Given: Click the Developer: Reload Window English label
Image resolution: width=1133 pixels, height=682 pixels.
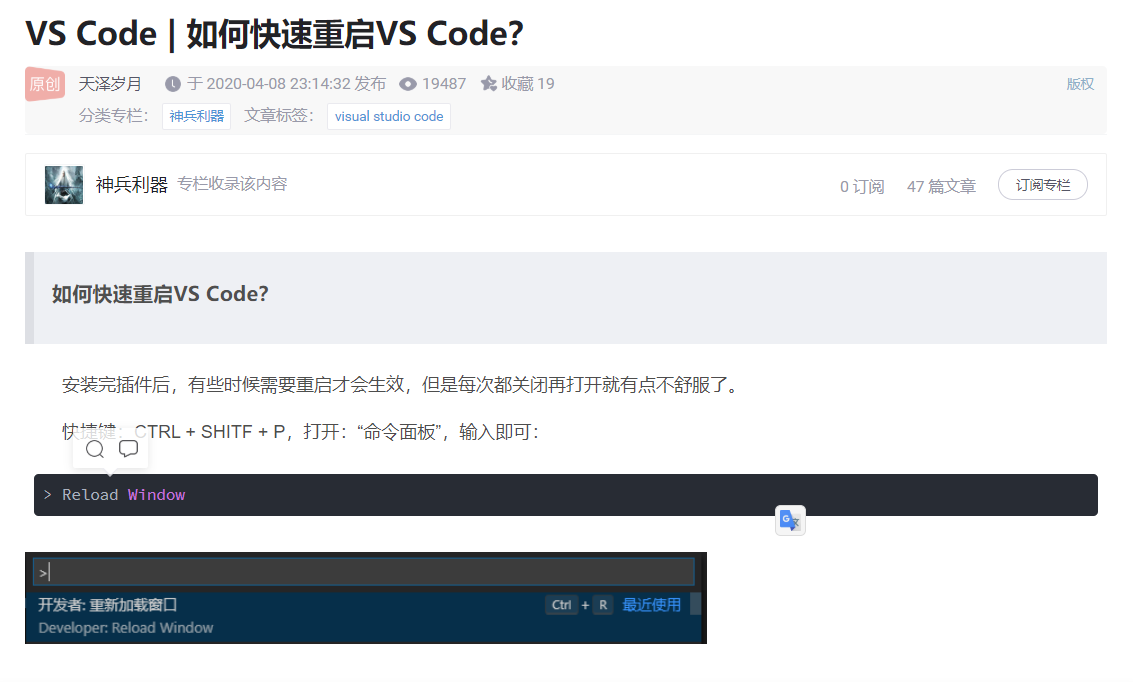Looking at the screenshot, I should [126, 628].
